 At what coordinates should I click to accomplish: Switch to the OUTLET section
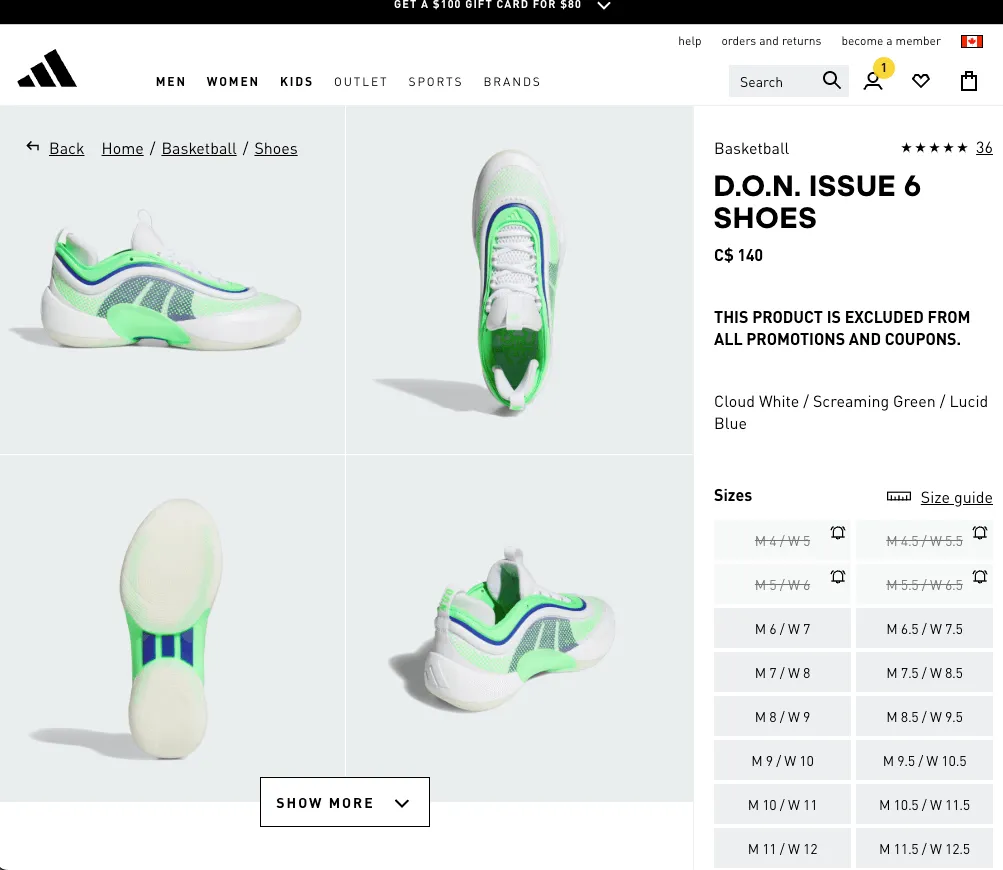(360, 81)
